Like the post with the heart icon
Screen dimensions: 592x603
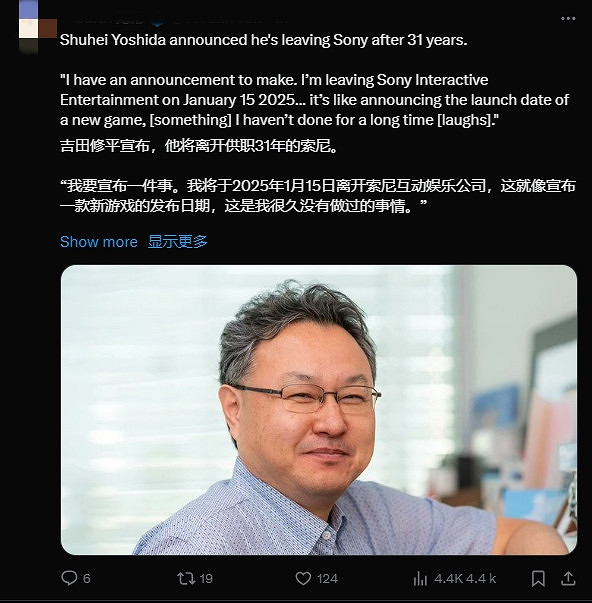303,578
